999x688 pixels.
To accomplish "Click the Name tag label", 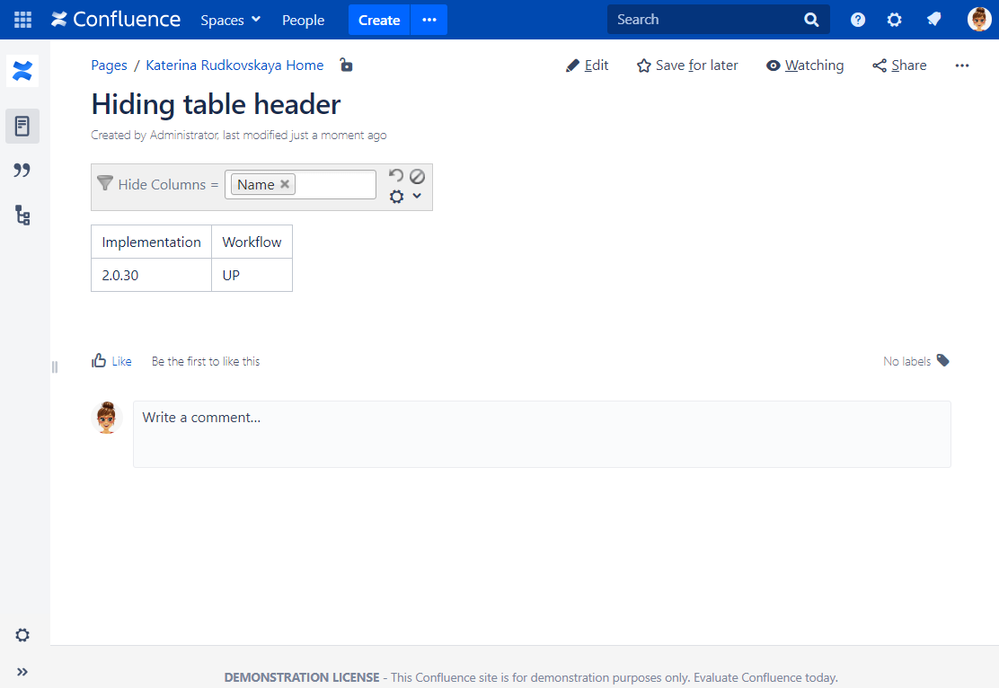I will (255, 185).
